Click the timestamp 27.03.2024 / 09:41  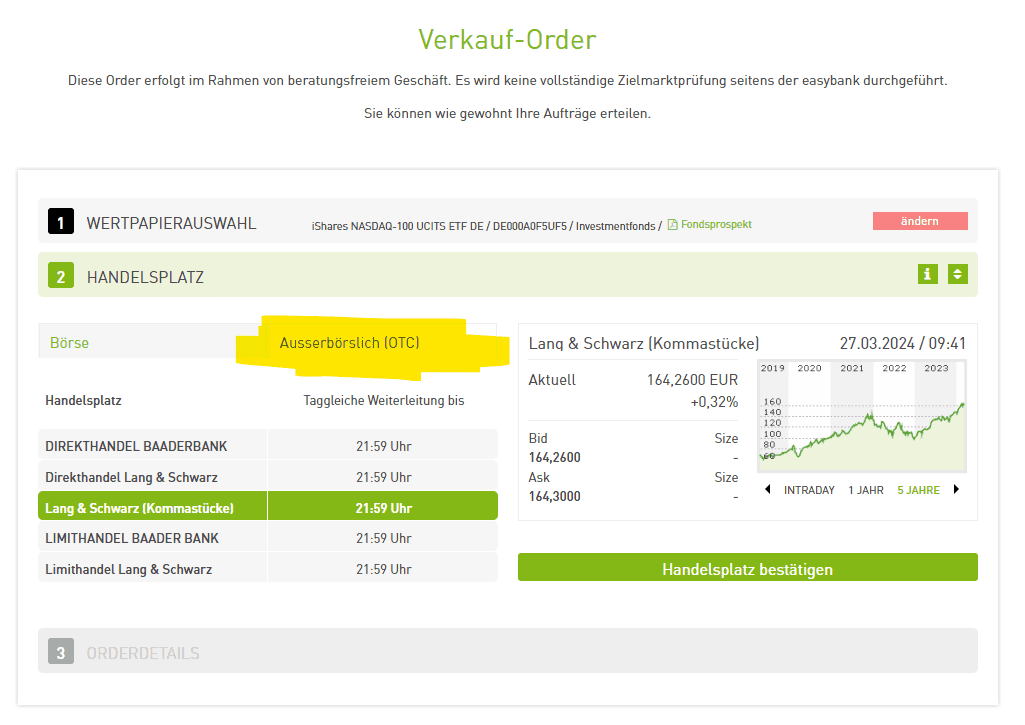coord(902,343)
